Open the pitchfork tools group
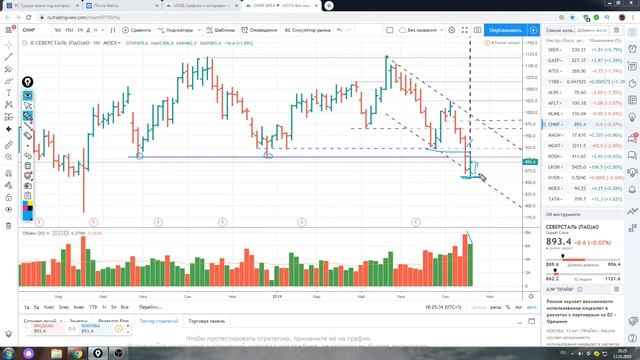This screenshot has height=360, width=640. (x=9, y=69)
